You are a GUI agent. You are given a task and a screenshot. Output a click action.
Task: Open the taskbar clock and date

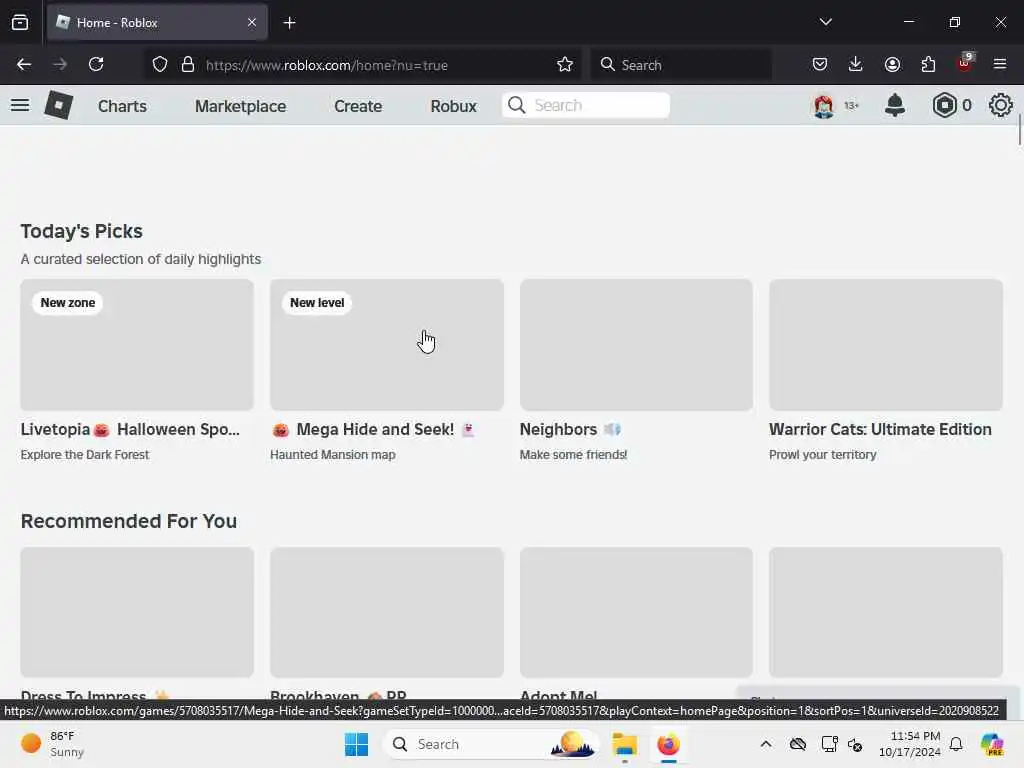[909, 744]
